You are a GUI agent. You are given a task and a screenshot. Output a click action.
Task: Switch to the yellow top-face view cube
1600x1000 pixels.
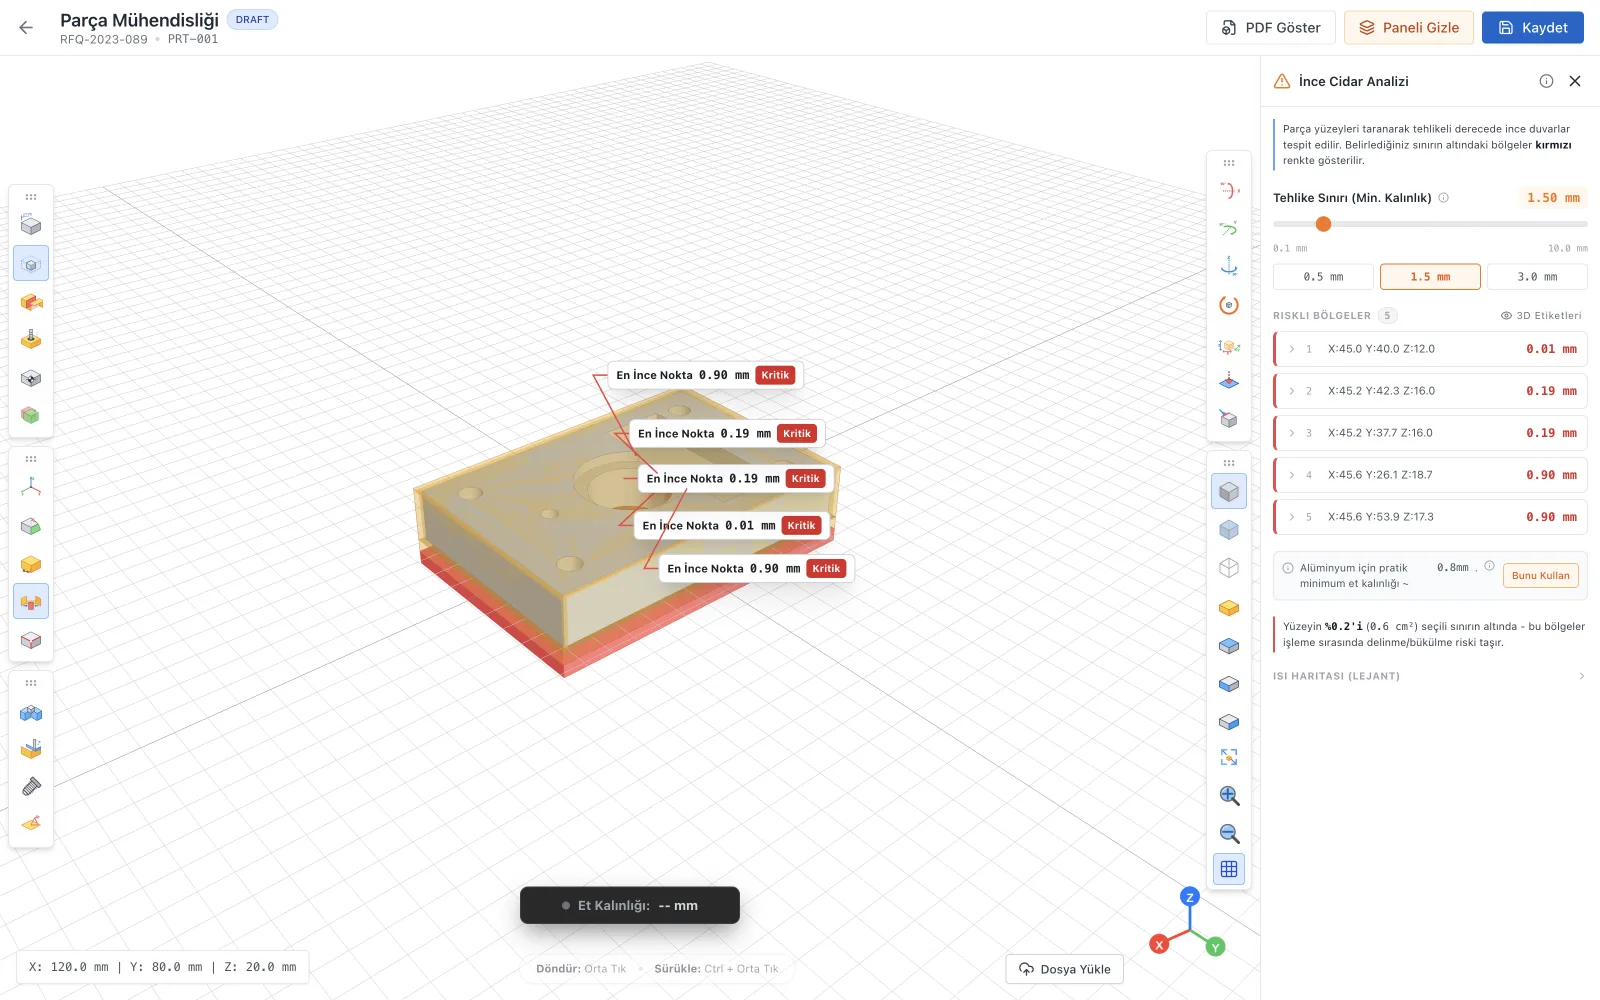[x=1229, y=608]
